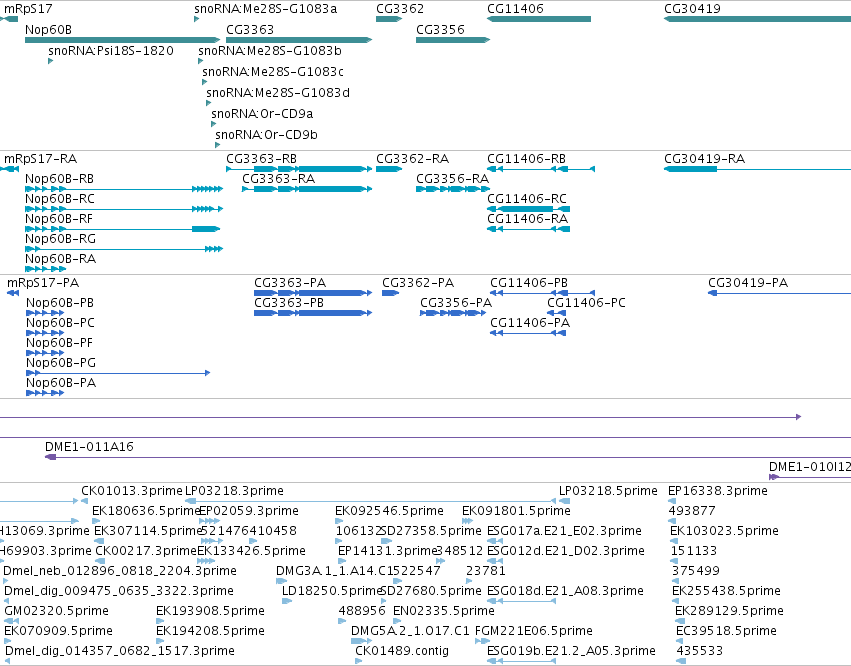Click CK01489.contig label

(x=402, y=651)
